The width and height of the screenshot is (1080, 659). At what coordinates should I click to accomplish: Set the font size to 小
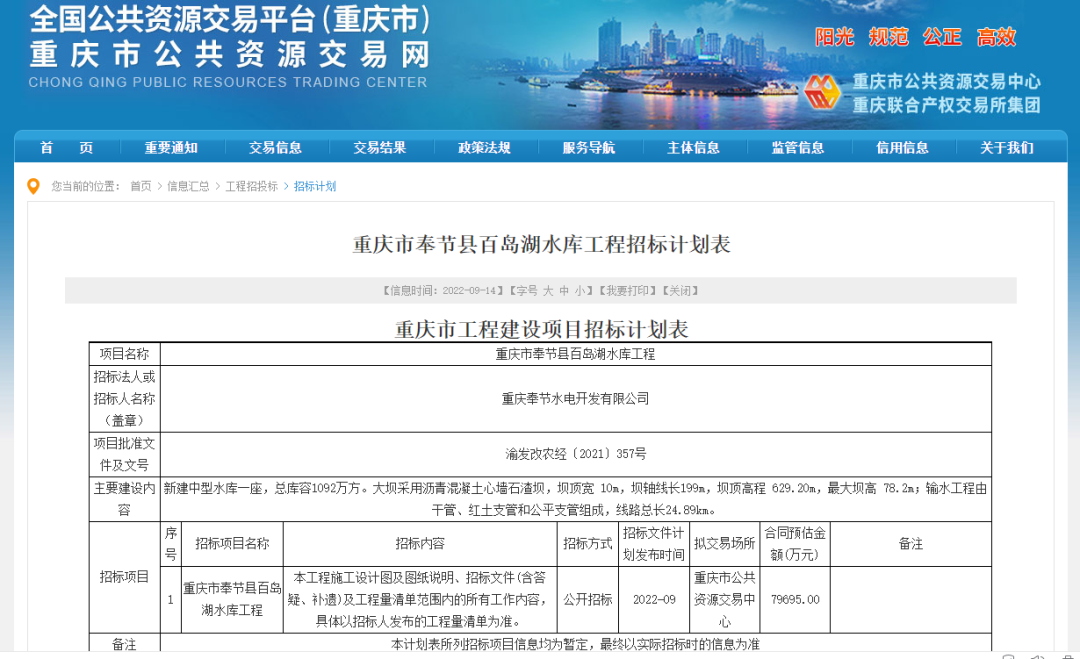(x=580, y=291)
